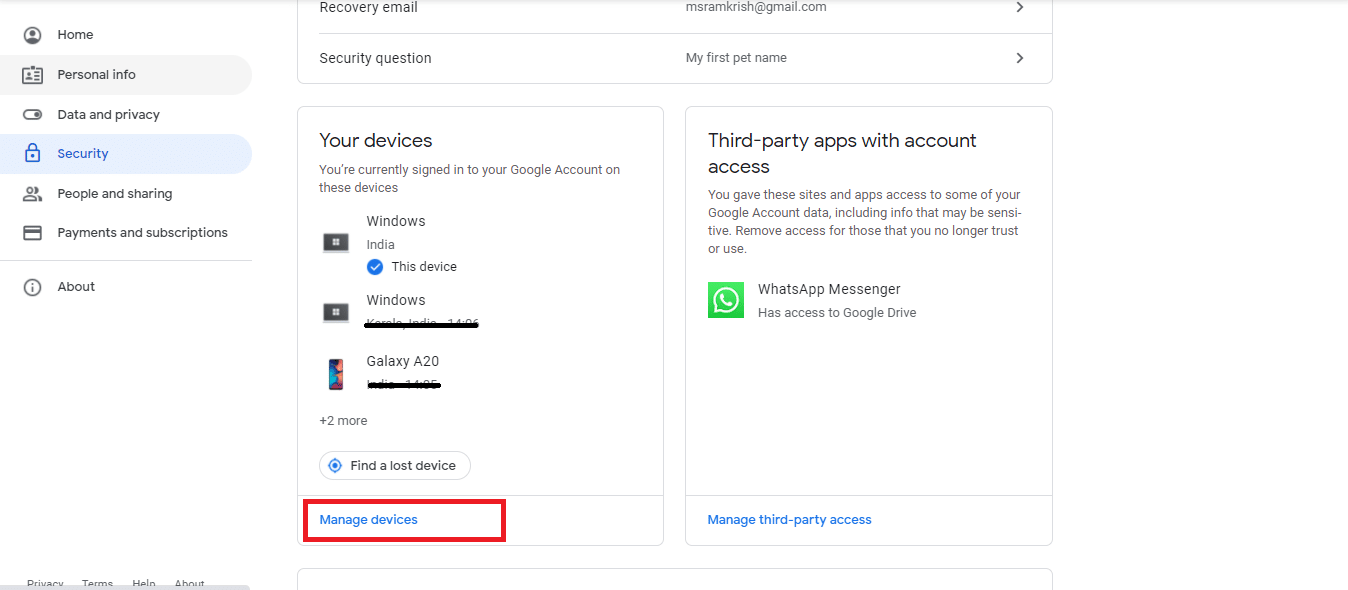Click the Personal info ID card icon
The width and height of the screenshot is (1348, 590).
click(x=33, y=75)
